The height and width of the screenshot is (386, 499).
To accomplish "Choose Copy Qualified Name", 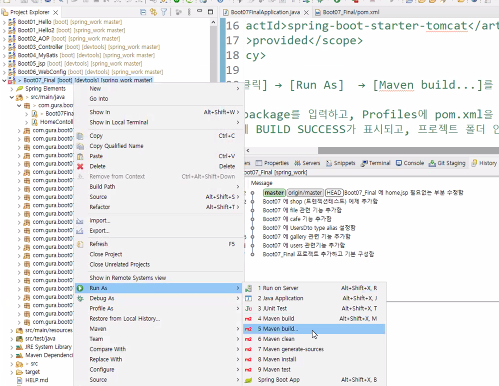I will 158,146.
